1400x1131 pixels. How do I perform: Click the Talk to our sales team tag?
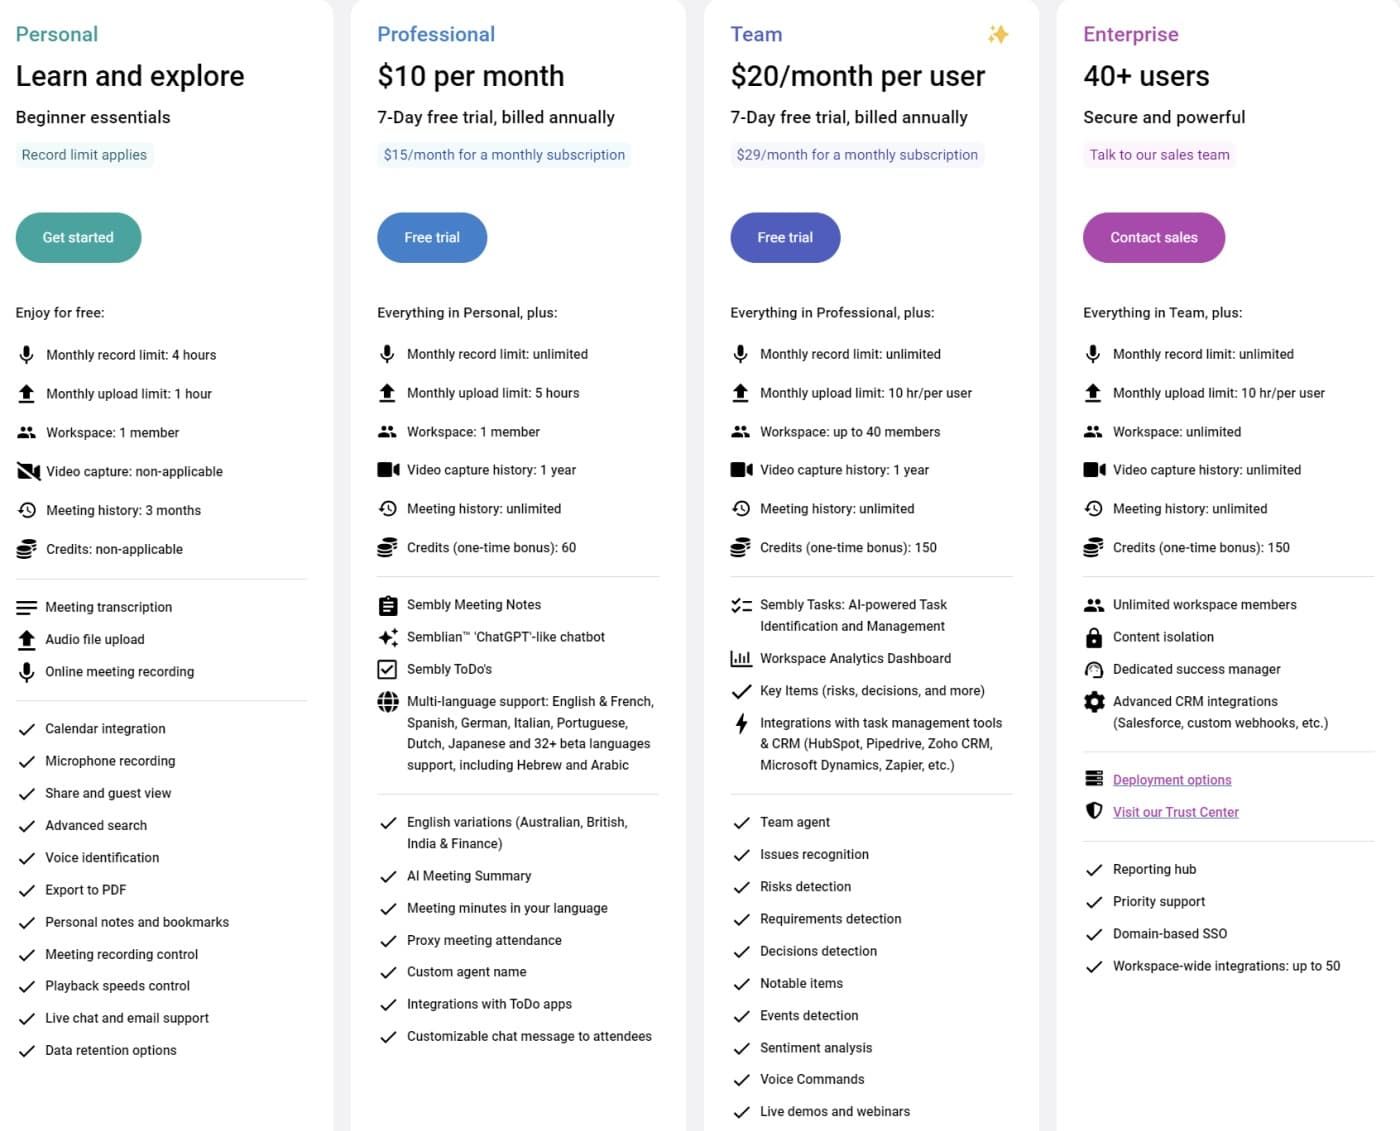1159,154
